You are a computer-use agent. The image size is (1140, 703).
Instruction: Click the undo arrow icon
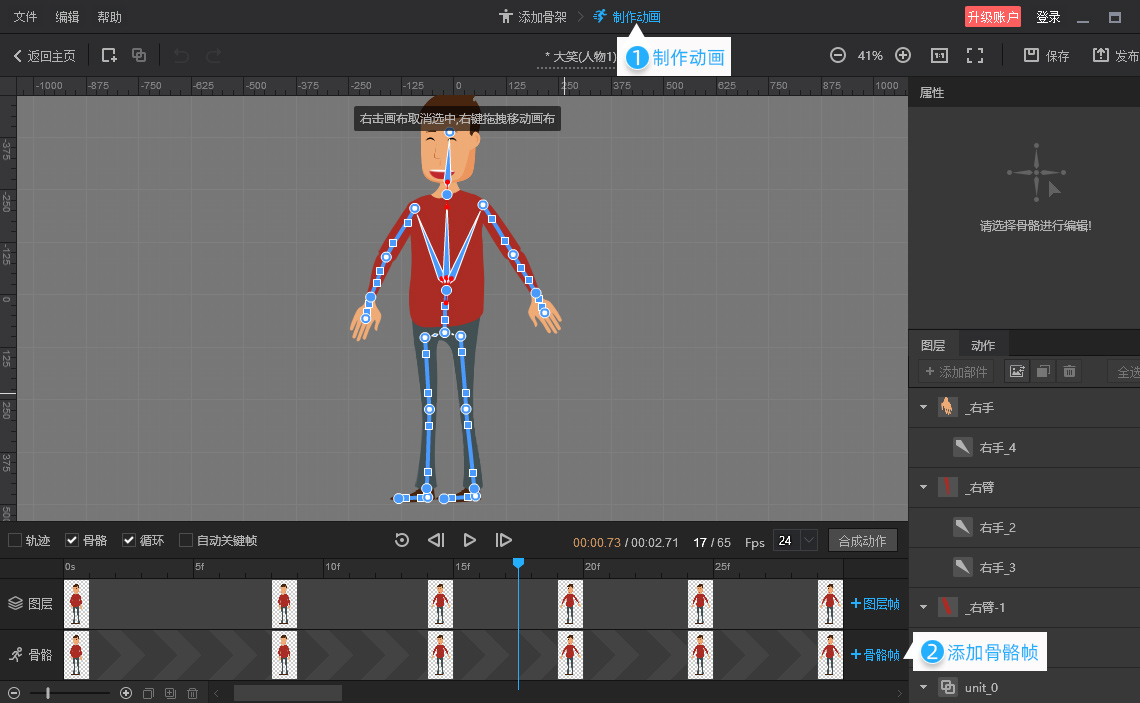point(181,56)
